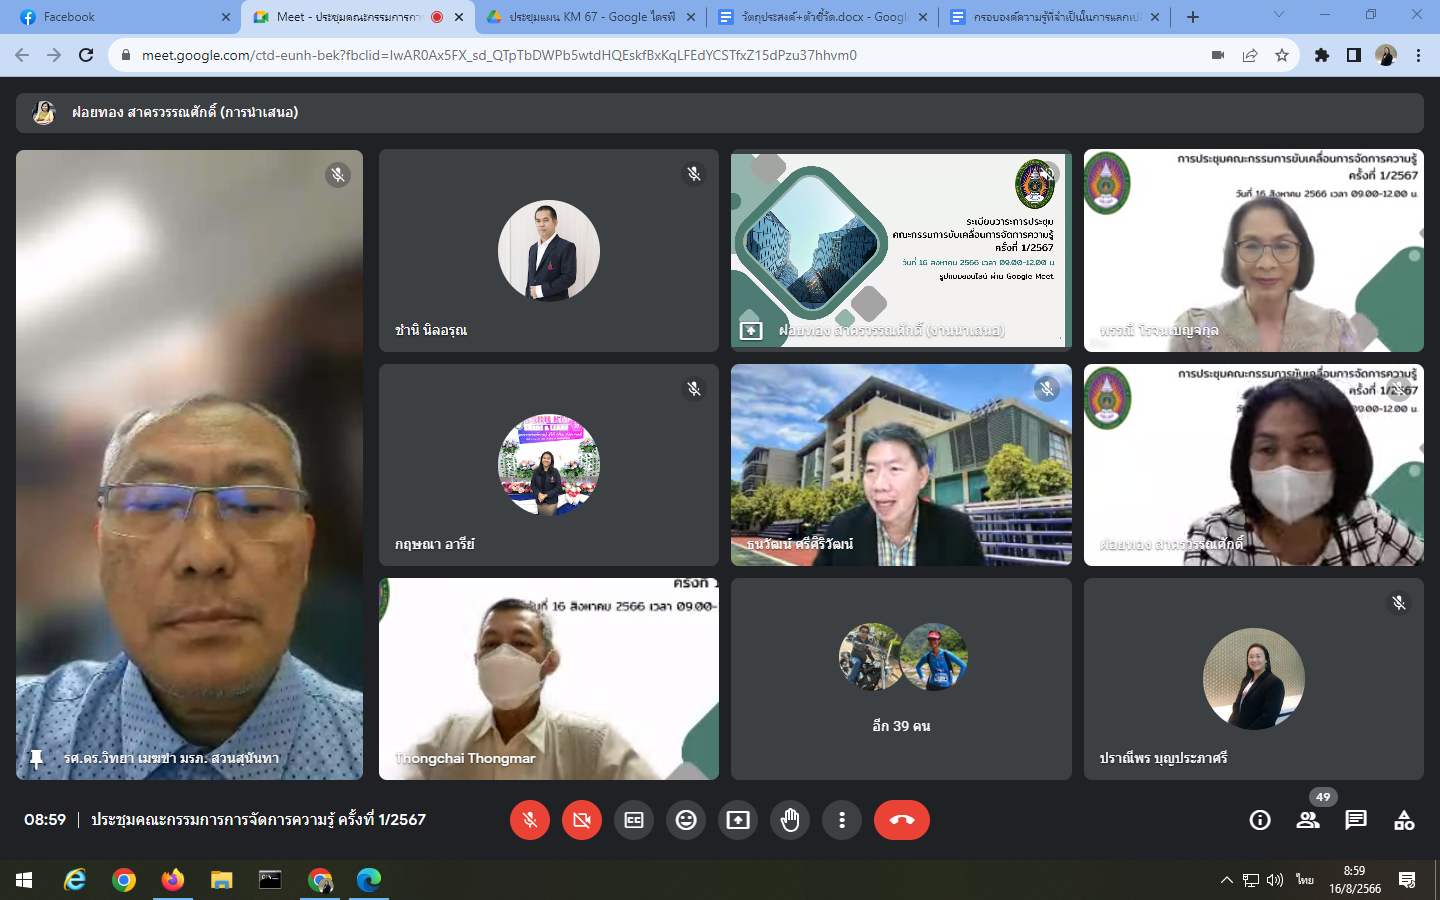Switch to the Facebook tab
The width and height of the screenshot is (1440, 900).
click(x=120, y=17)
